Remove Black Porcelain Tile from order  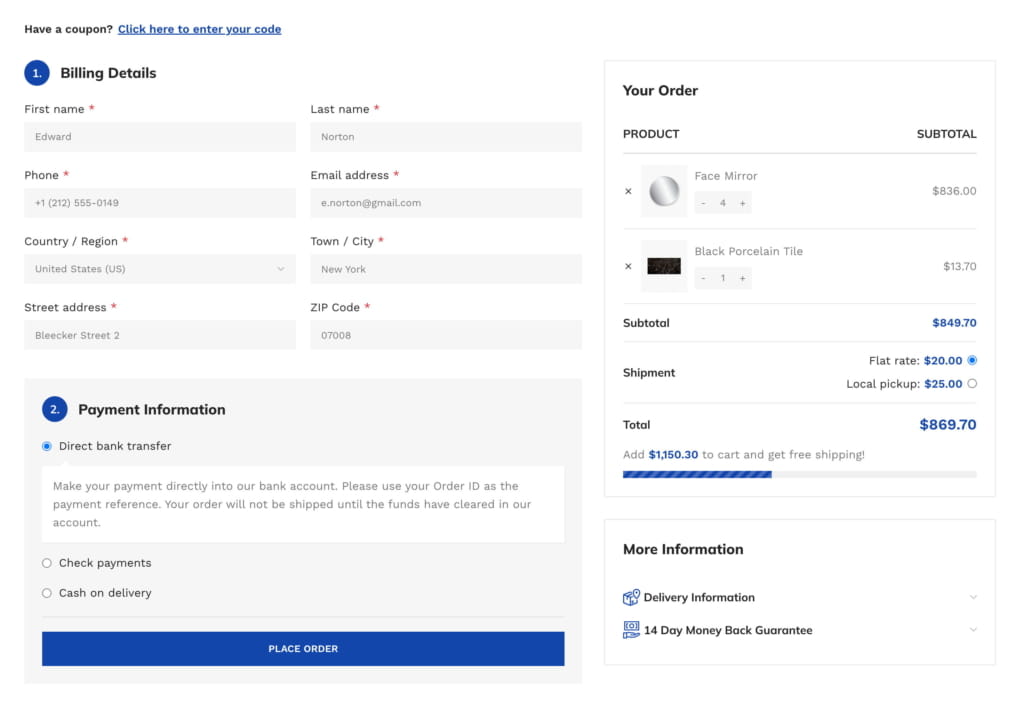point(628,266)
